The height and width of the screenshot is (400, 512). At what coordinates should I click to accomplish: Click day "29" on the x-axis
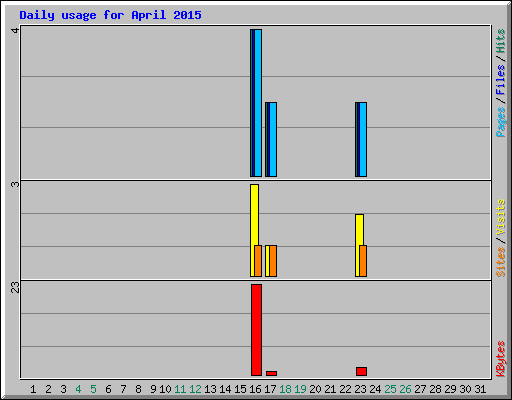450,389
